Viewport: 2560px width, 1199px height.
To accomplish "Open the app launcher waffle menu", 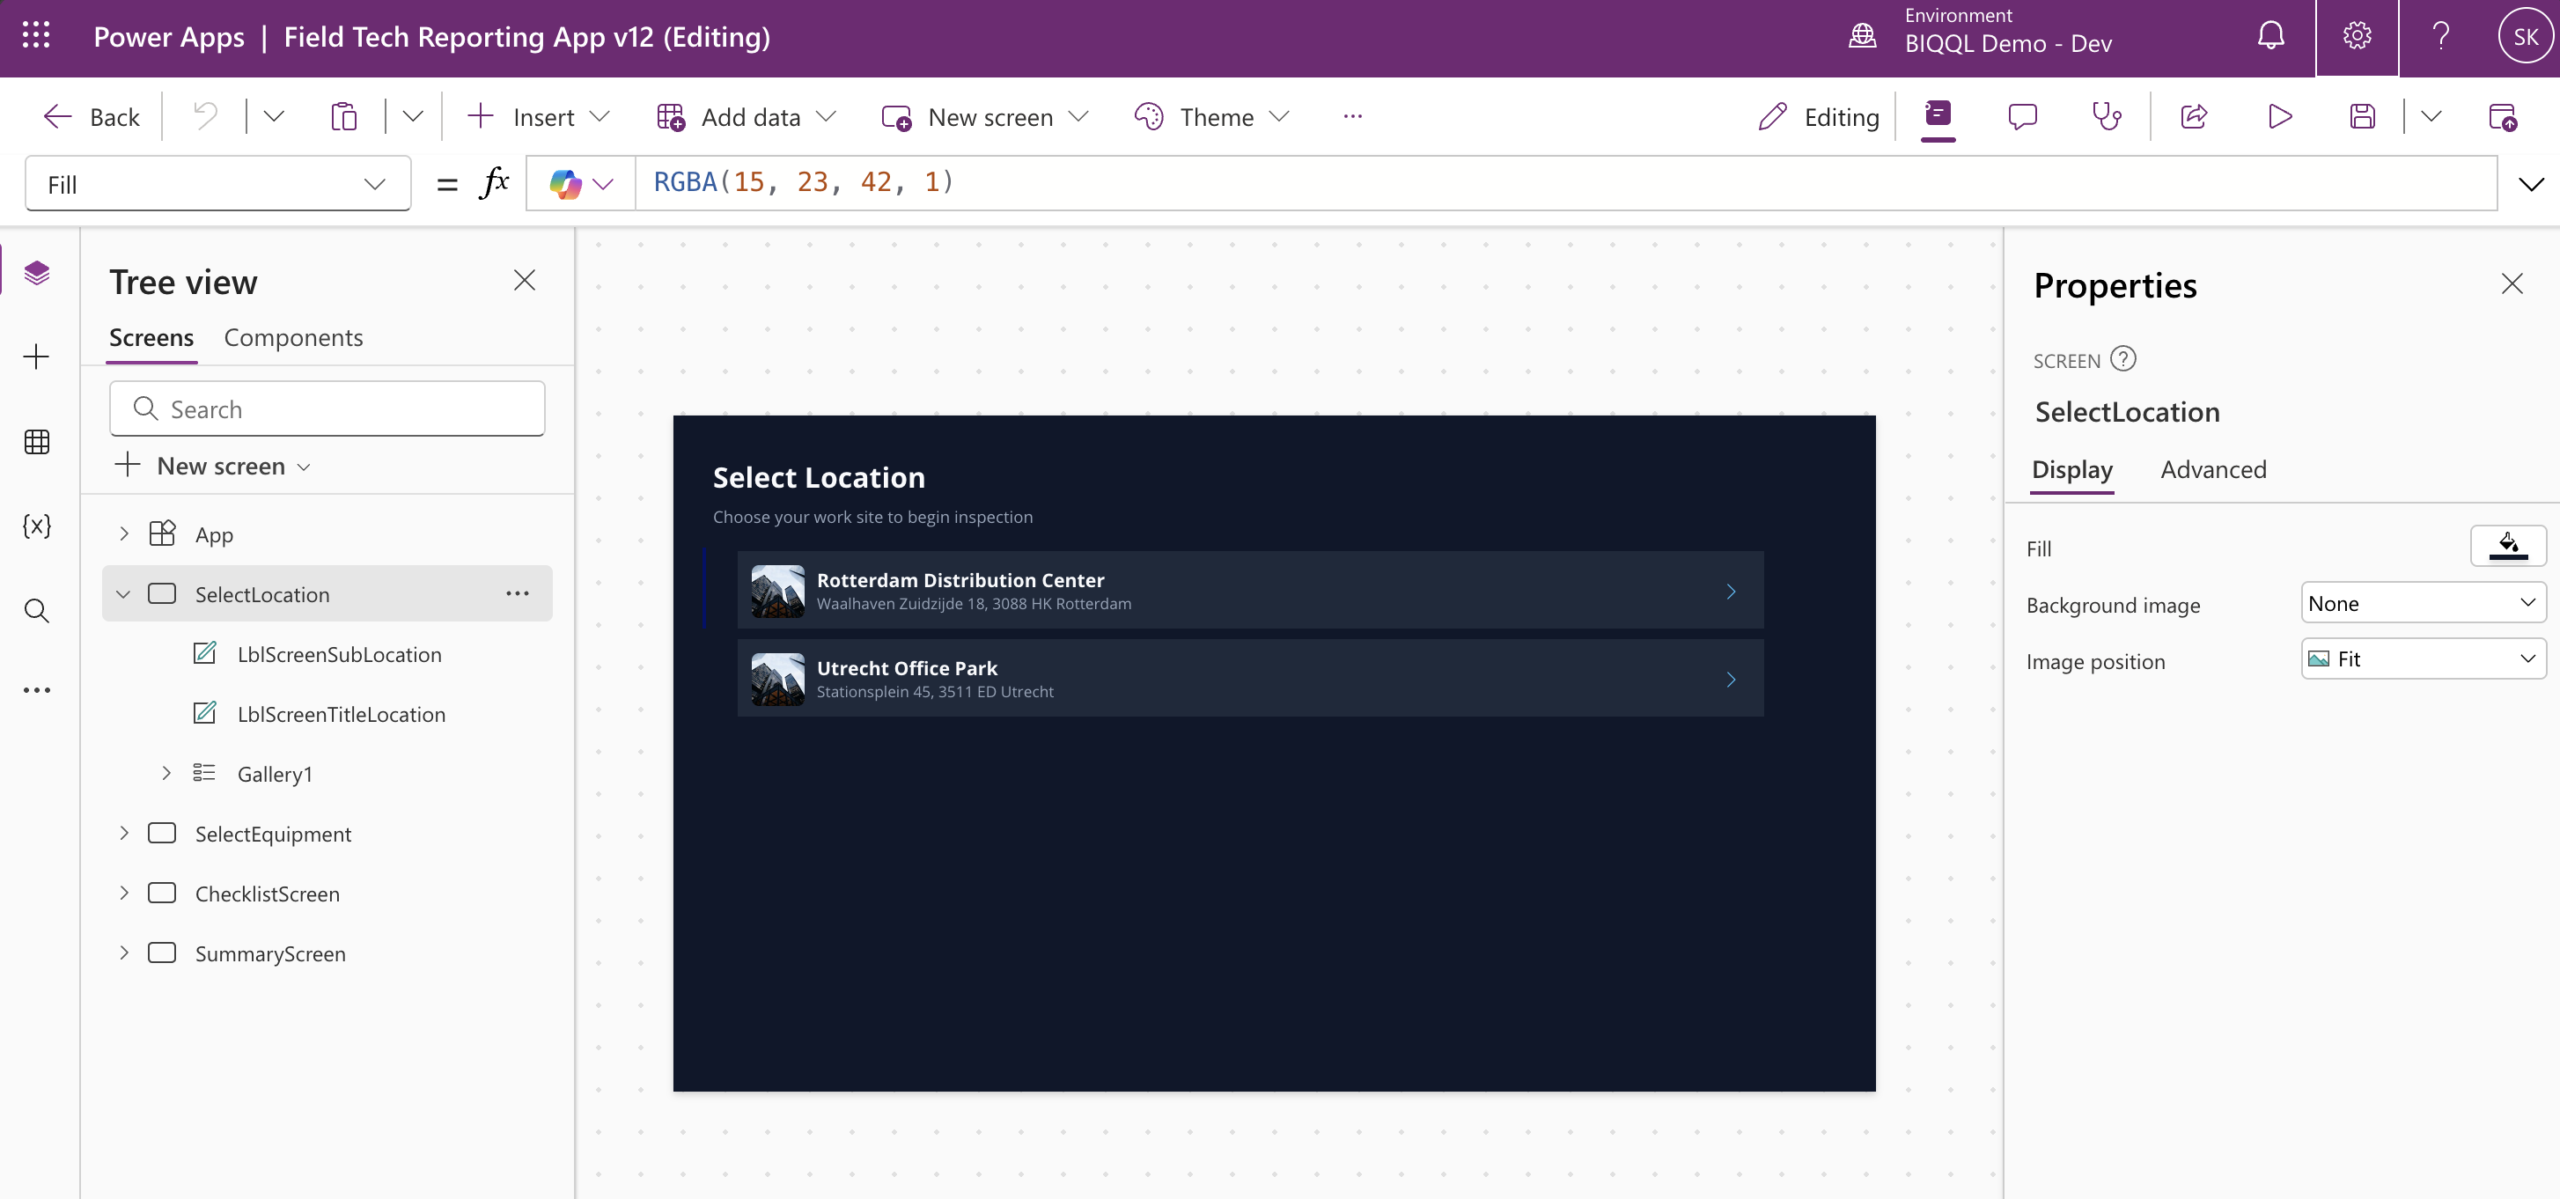I will tap(36, 36).
